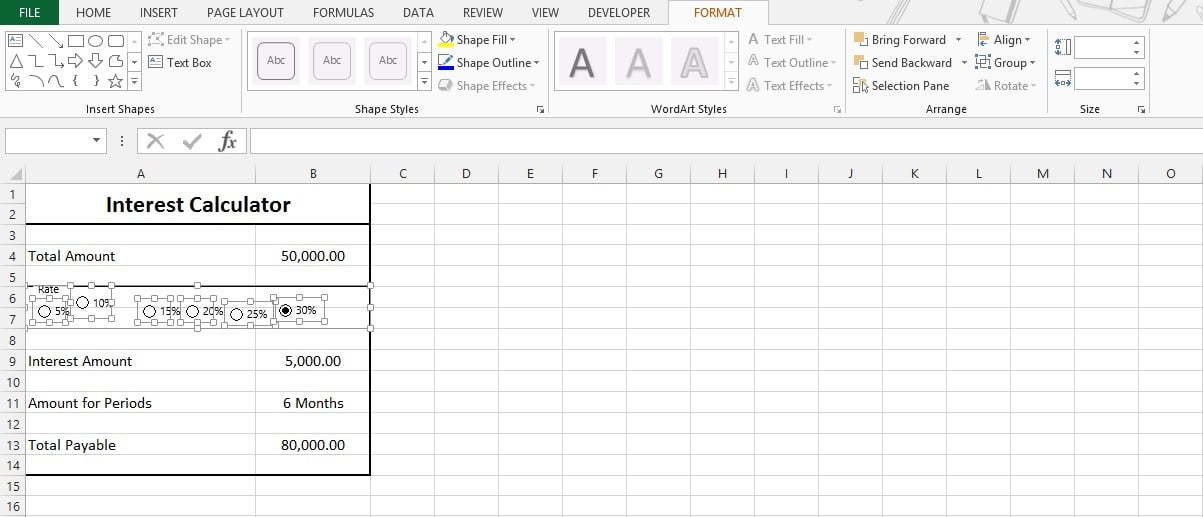This screenshot has width=1203, height=517.
Task: Apply the second Abc shape style
Action: click(332, 61)
